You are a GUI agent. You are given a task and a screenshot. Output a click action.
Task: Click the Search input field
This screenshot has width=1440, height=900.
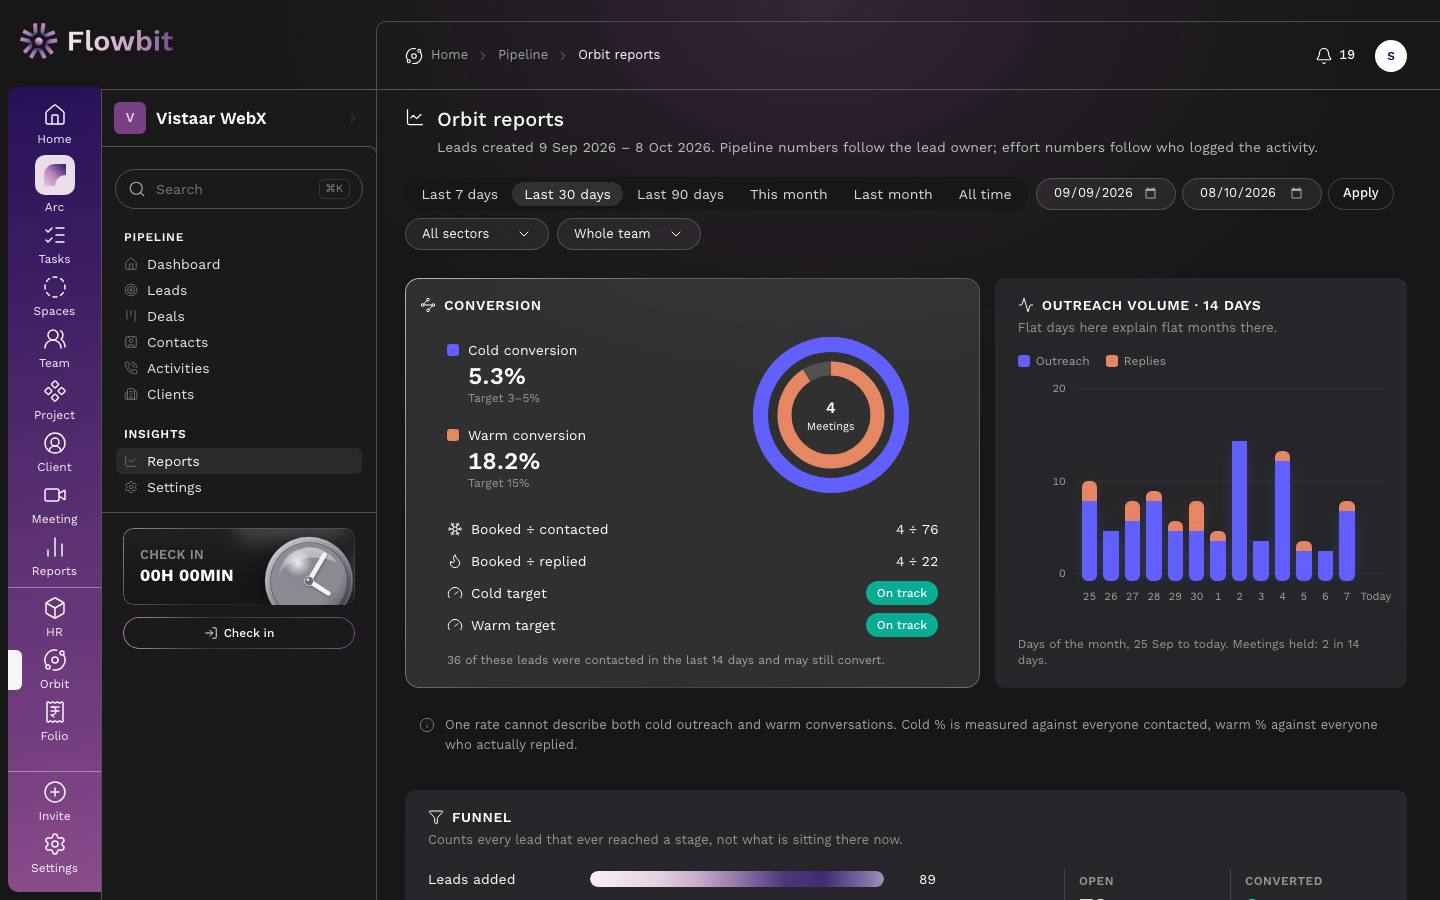(x=239, y=189)
